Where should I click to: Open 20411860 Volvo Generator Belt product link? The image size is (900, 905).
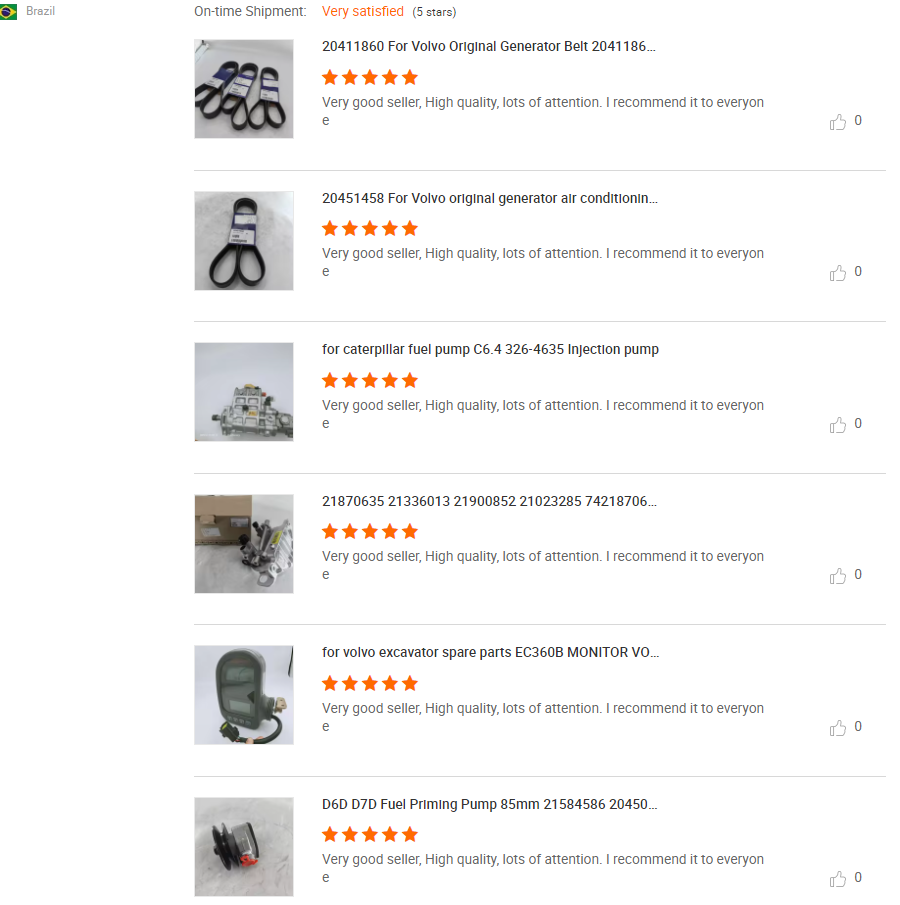coord(488,46)
